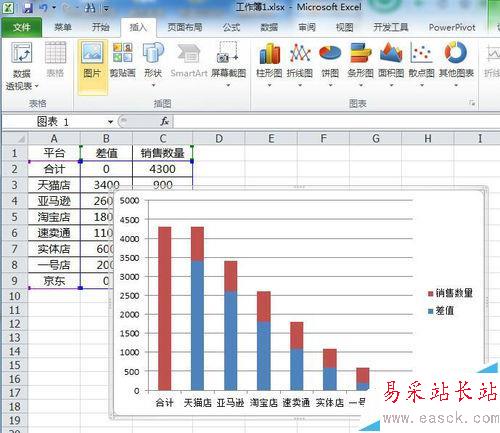
Task: Open the Undo history dropdown arrow
Action: (x=53, y=8)
